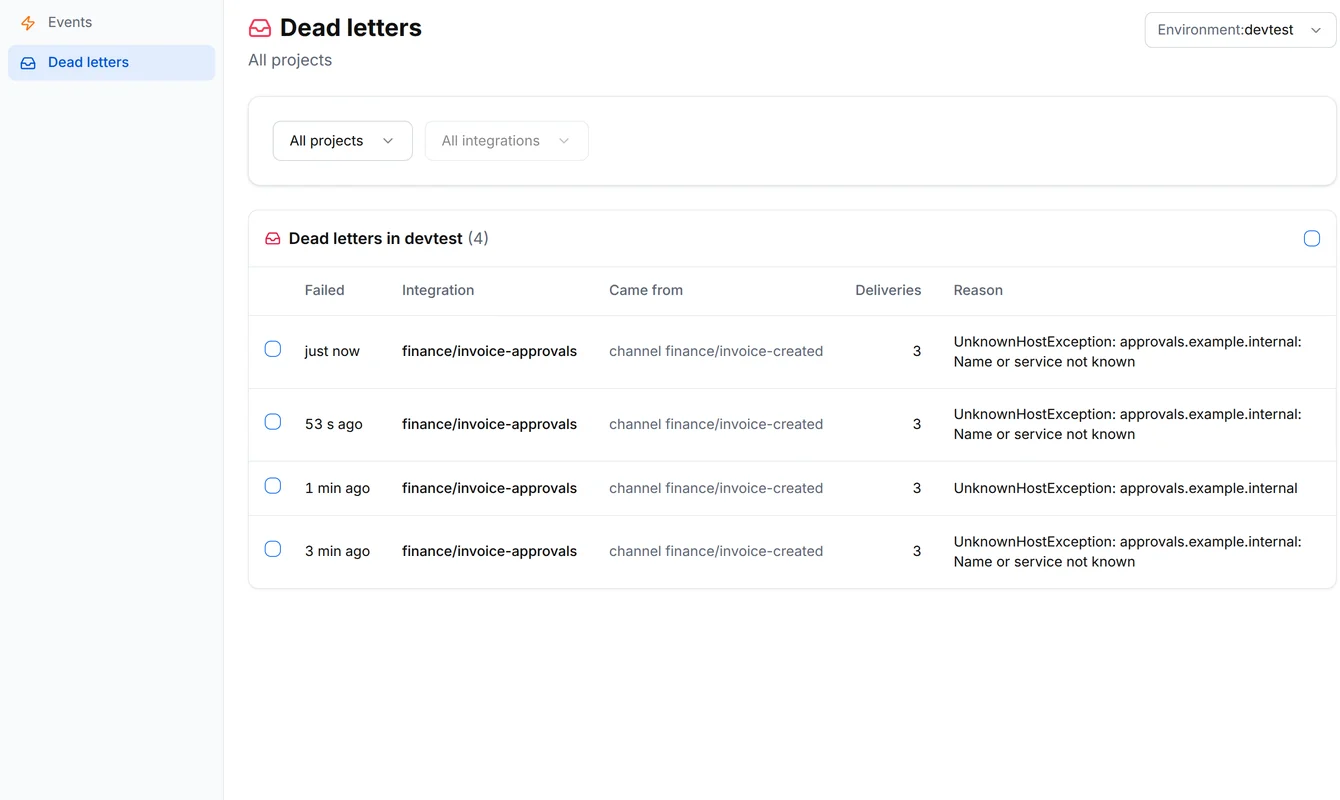Click channel finance/invoice-created in 'just now' row
1340x800 pixels.
pos(716,351)
